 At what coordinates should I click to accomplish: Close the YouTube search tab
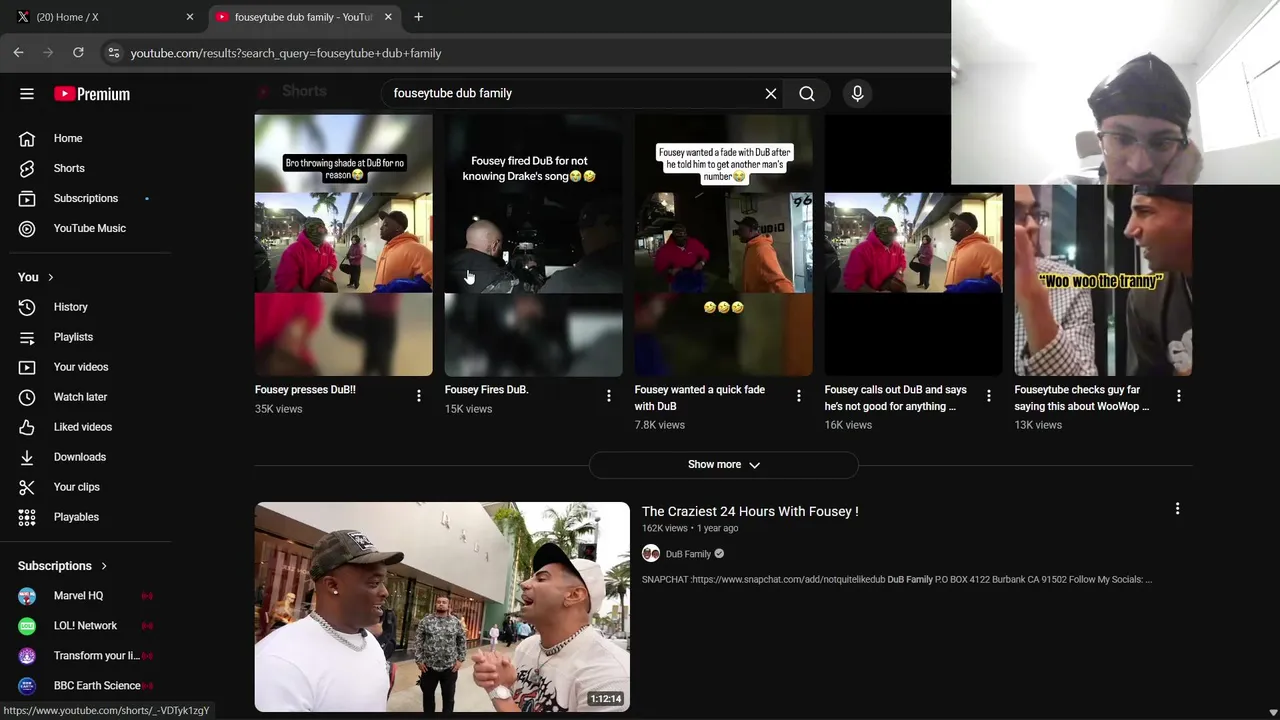[388, 17]
